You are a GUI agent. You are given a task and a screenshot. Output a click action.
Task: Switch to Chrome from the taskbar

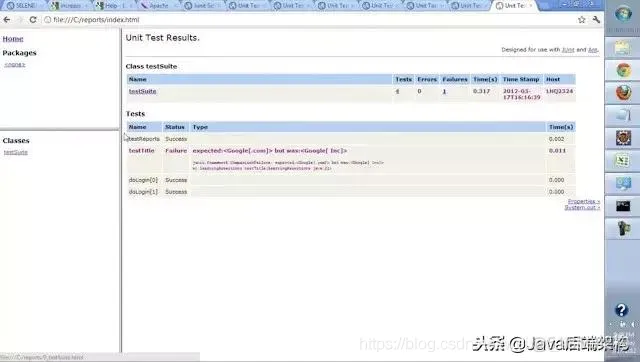tap(623, 71)
